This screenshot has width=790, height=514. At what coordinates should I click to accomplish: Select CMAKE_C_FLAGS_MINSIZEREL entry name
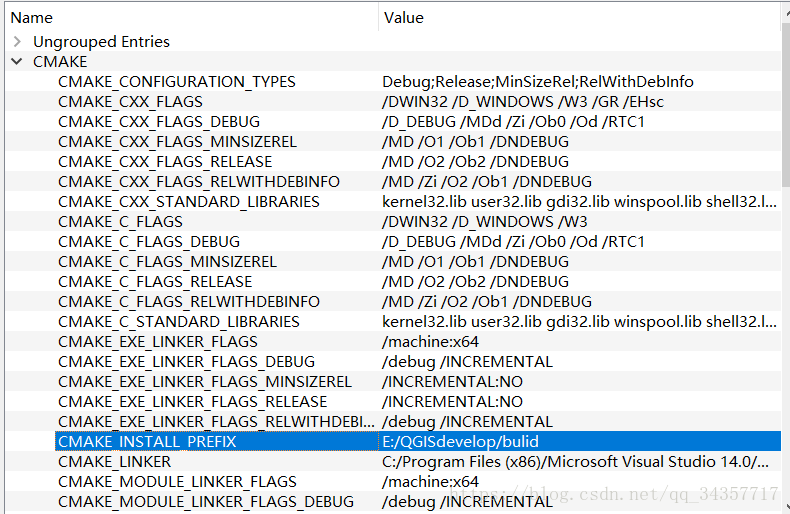pos(167,262)
